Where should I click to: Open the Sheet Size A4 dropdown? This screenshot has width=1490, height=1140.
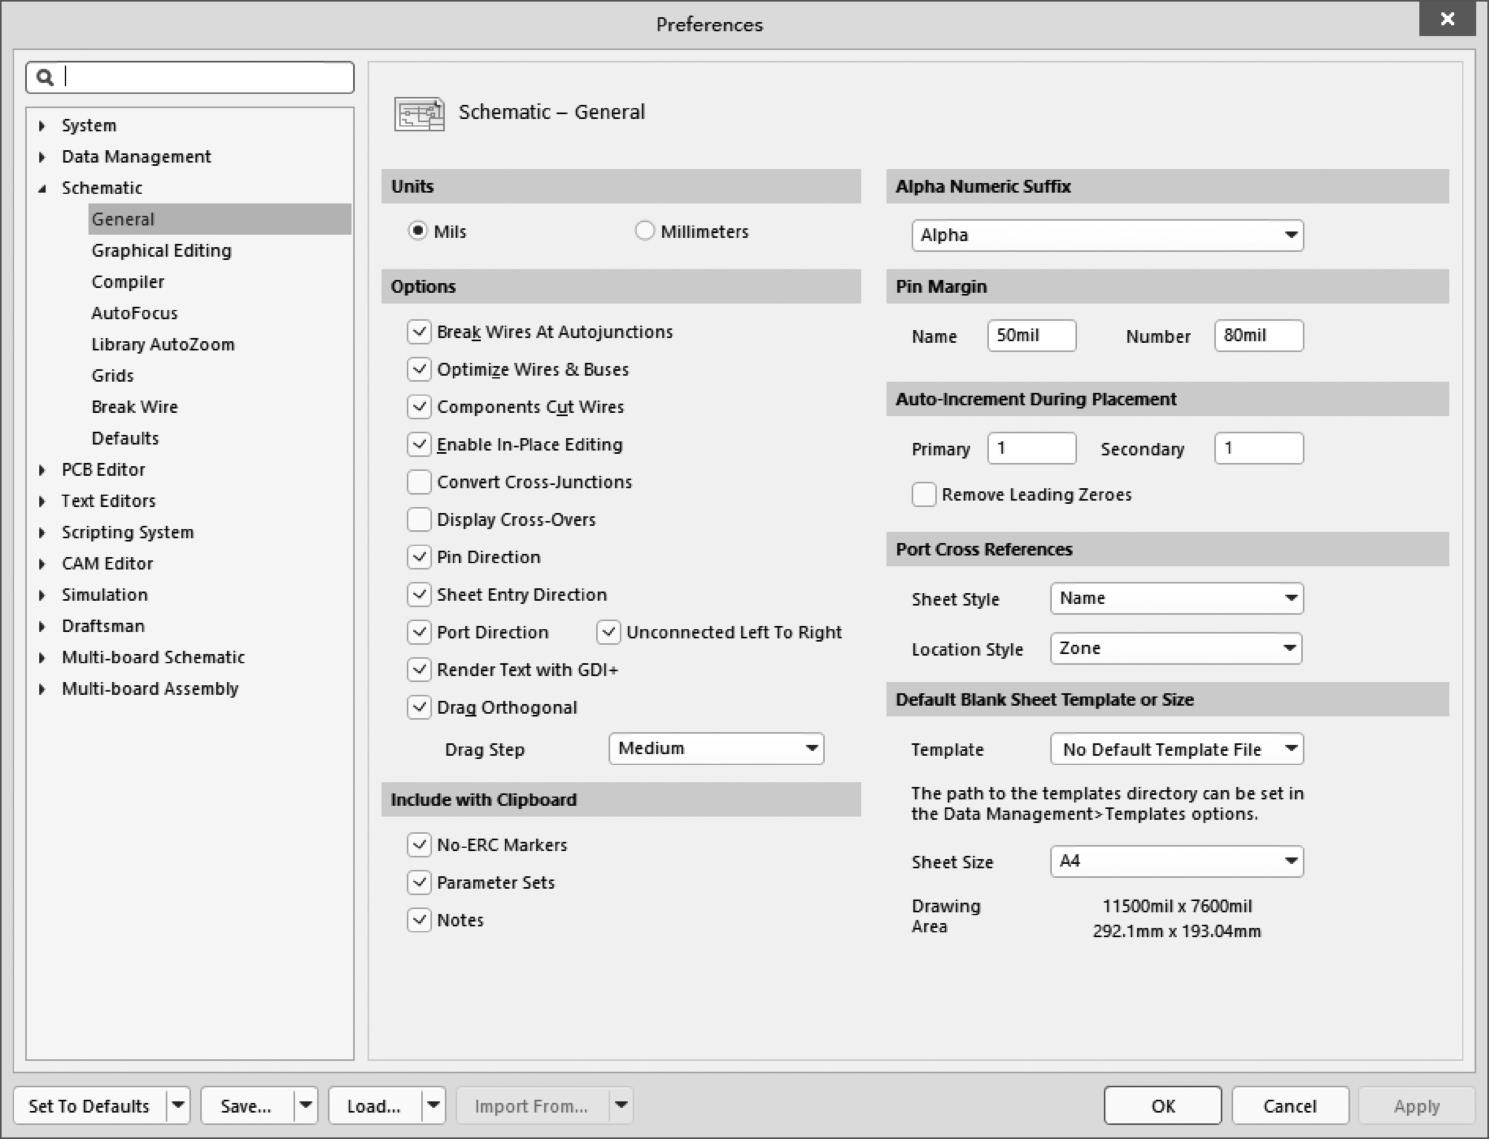[x=1176, y=862]
